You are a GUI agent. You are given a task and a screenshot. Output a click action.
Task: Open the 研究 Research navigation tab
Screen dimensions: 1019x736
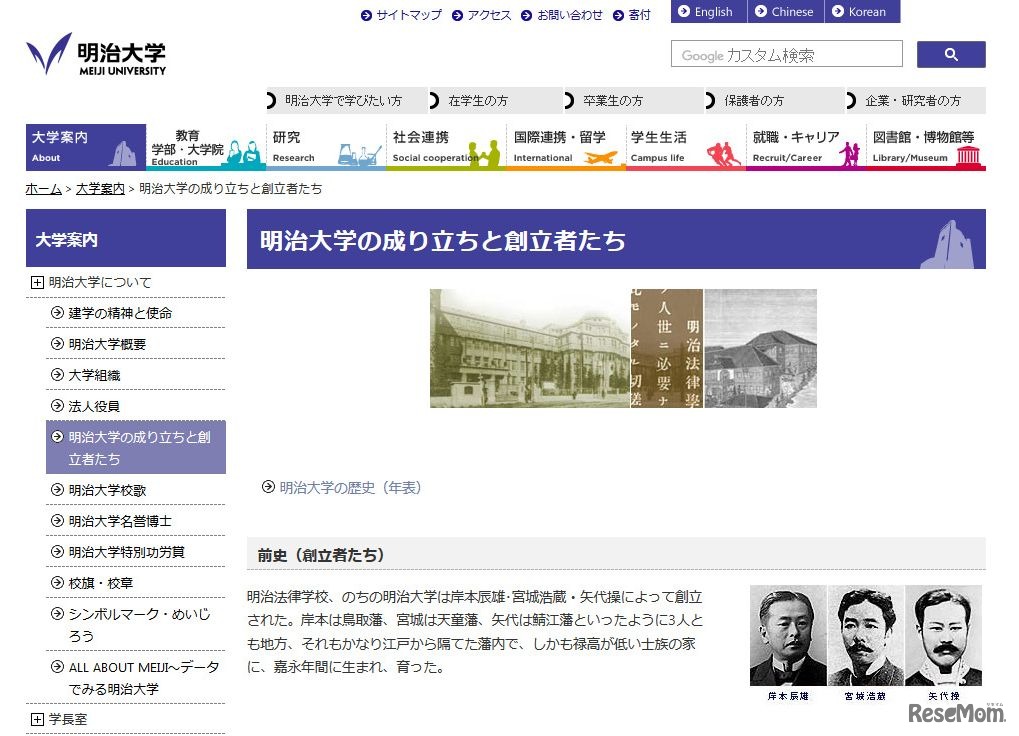coord(325,147)
